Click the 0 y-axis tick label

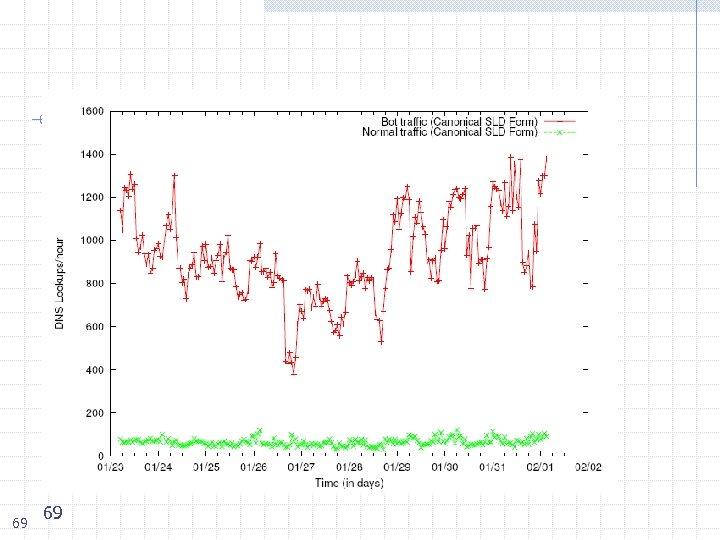[x=101, y=456]
